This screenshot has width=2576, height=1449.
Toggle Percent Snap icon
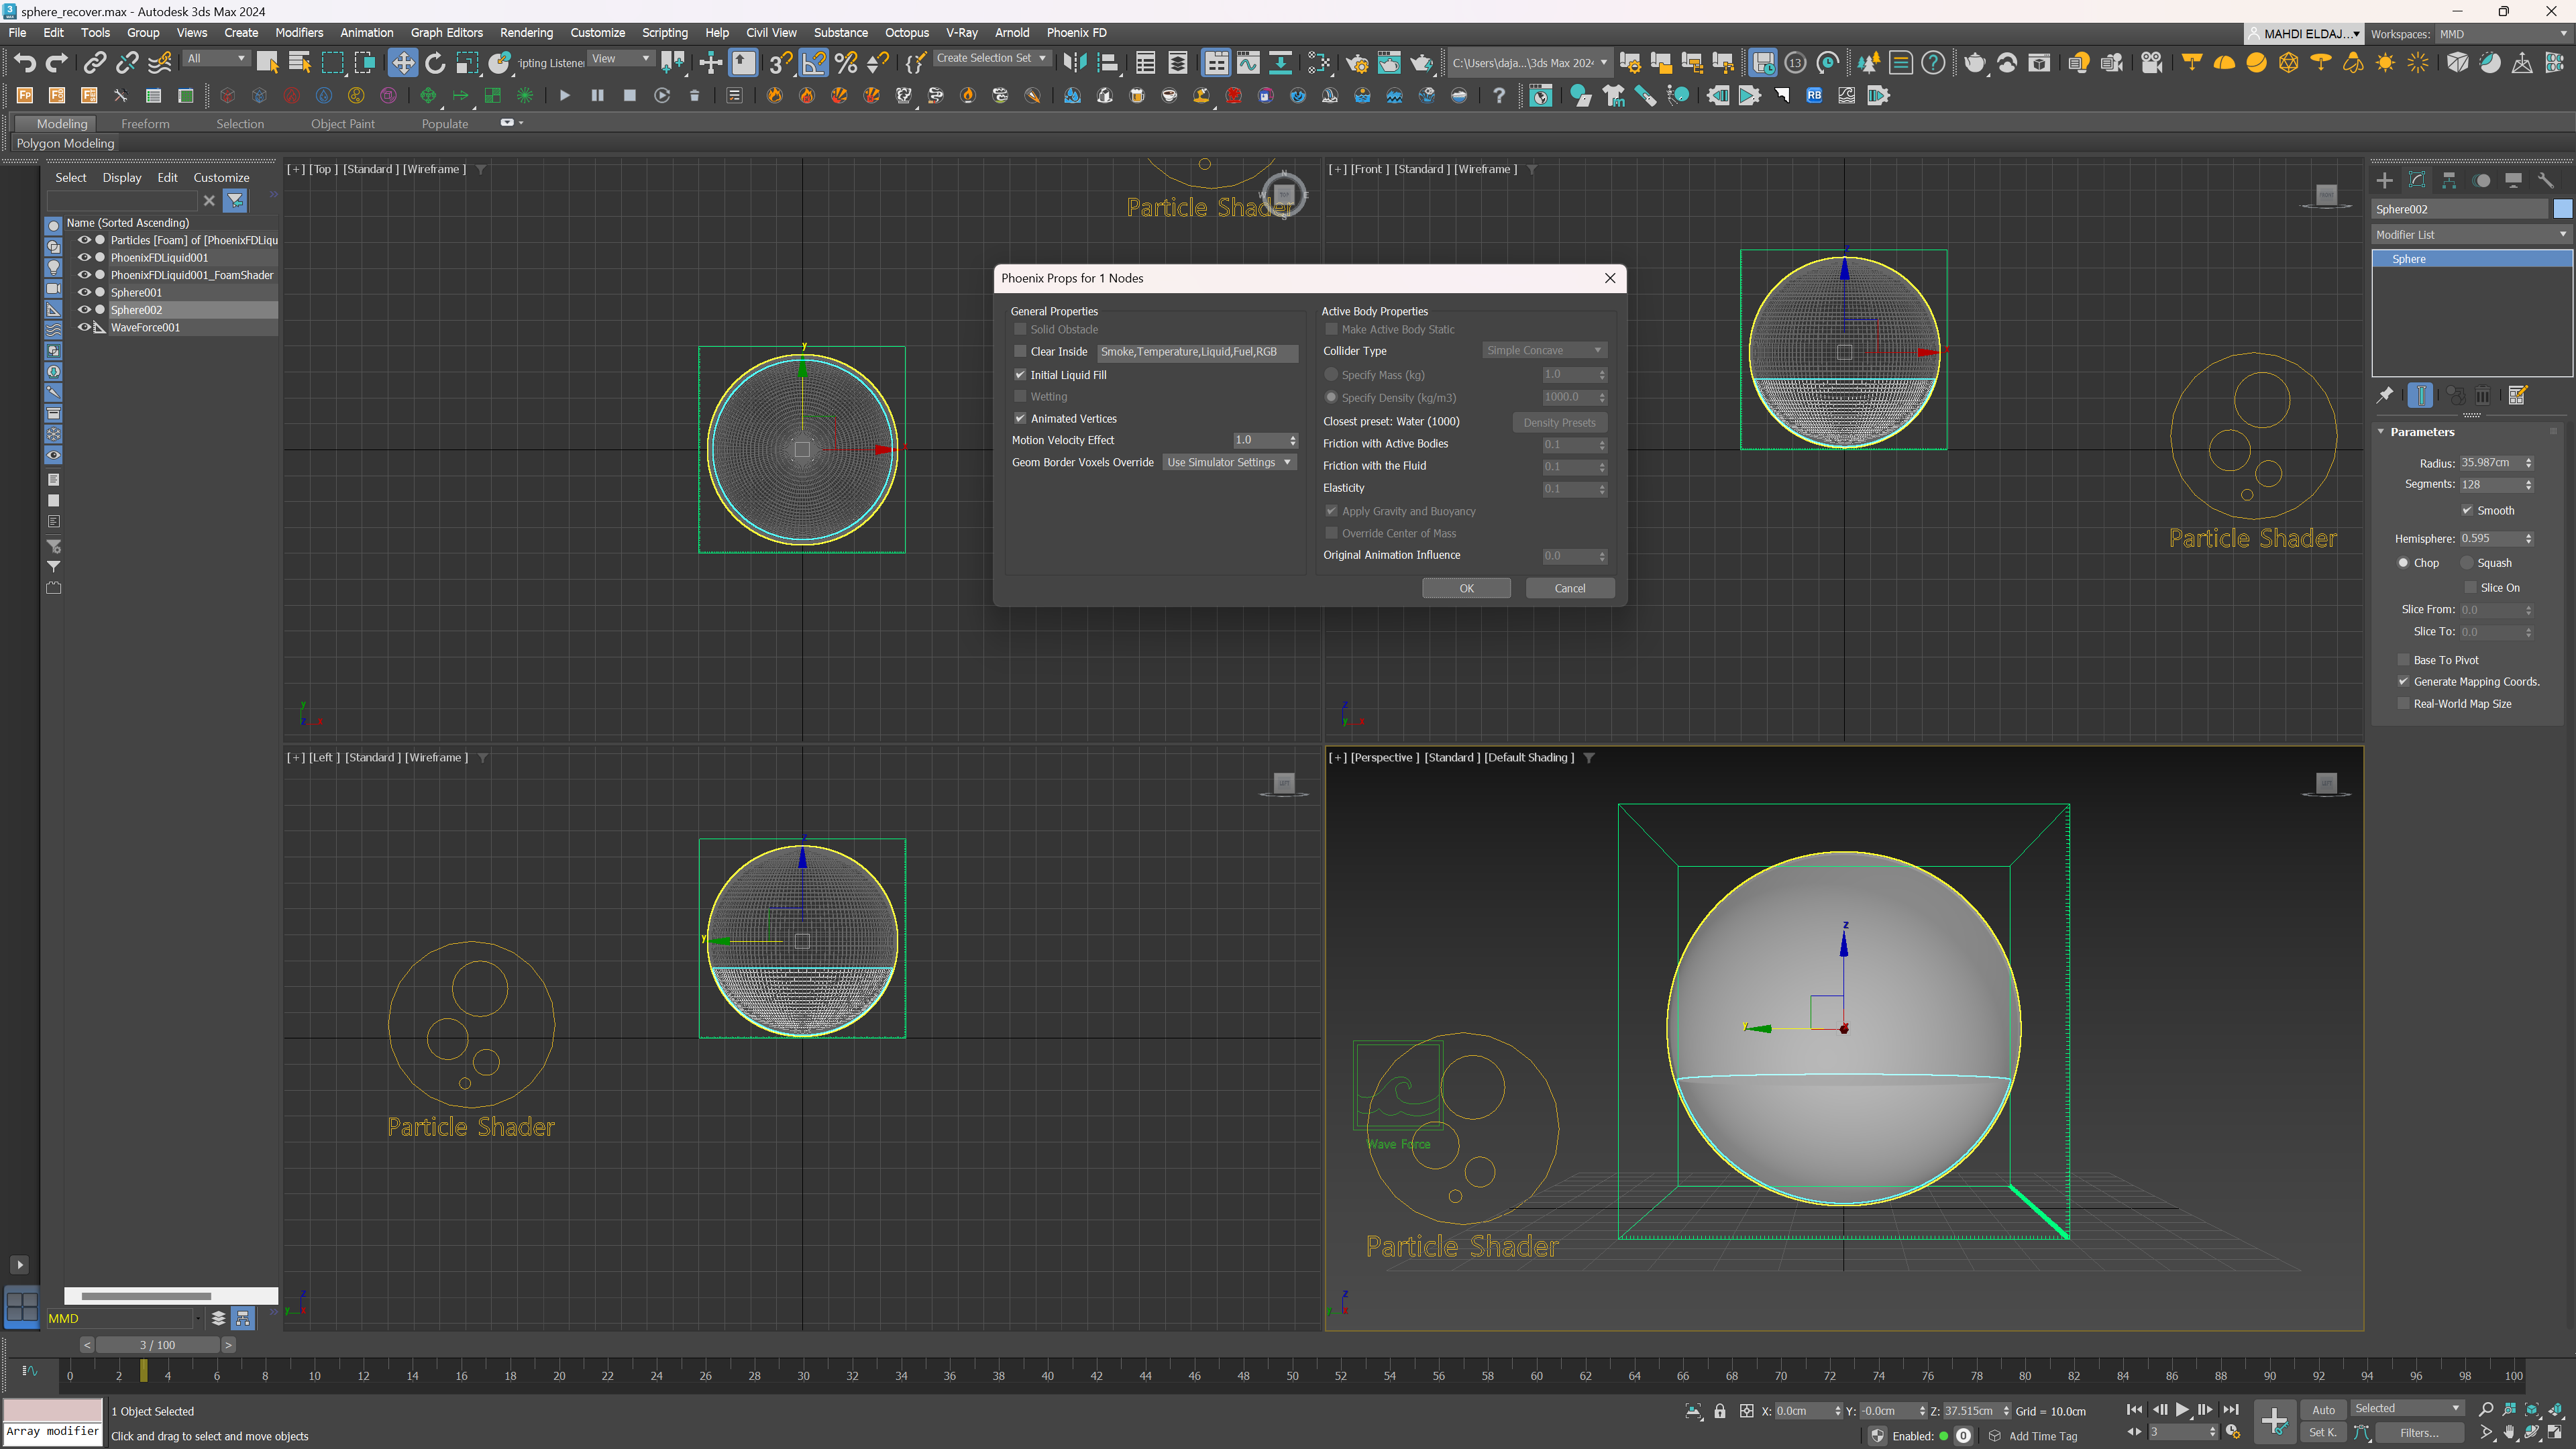846,63
